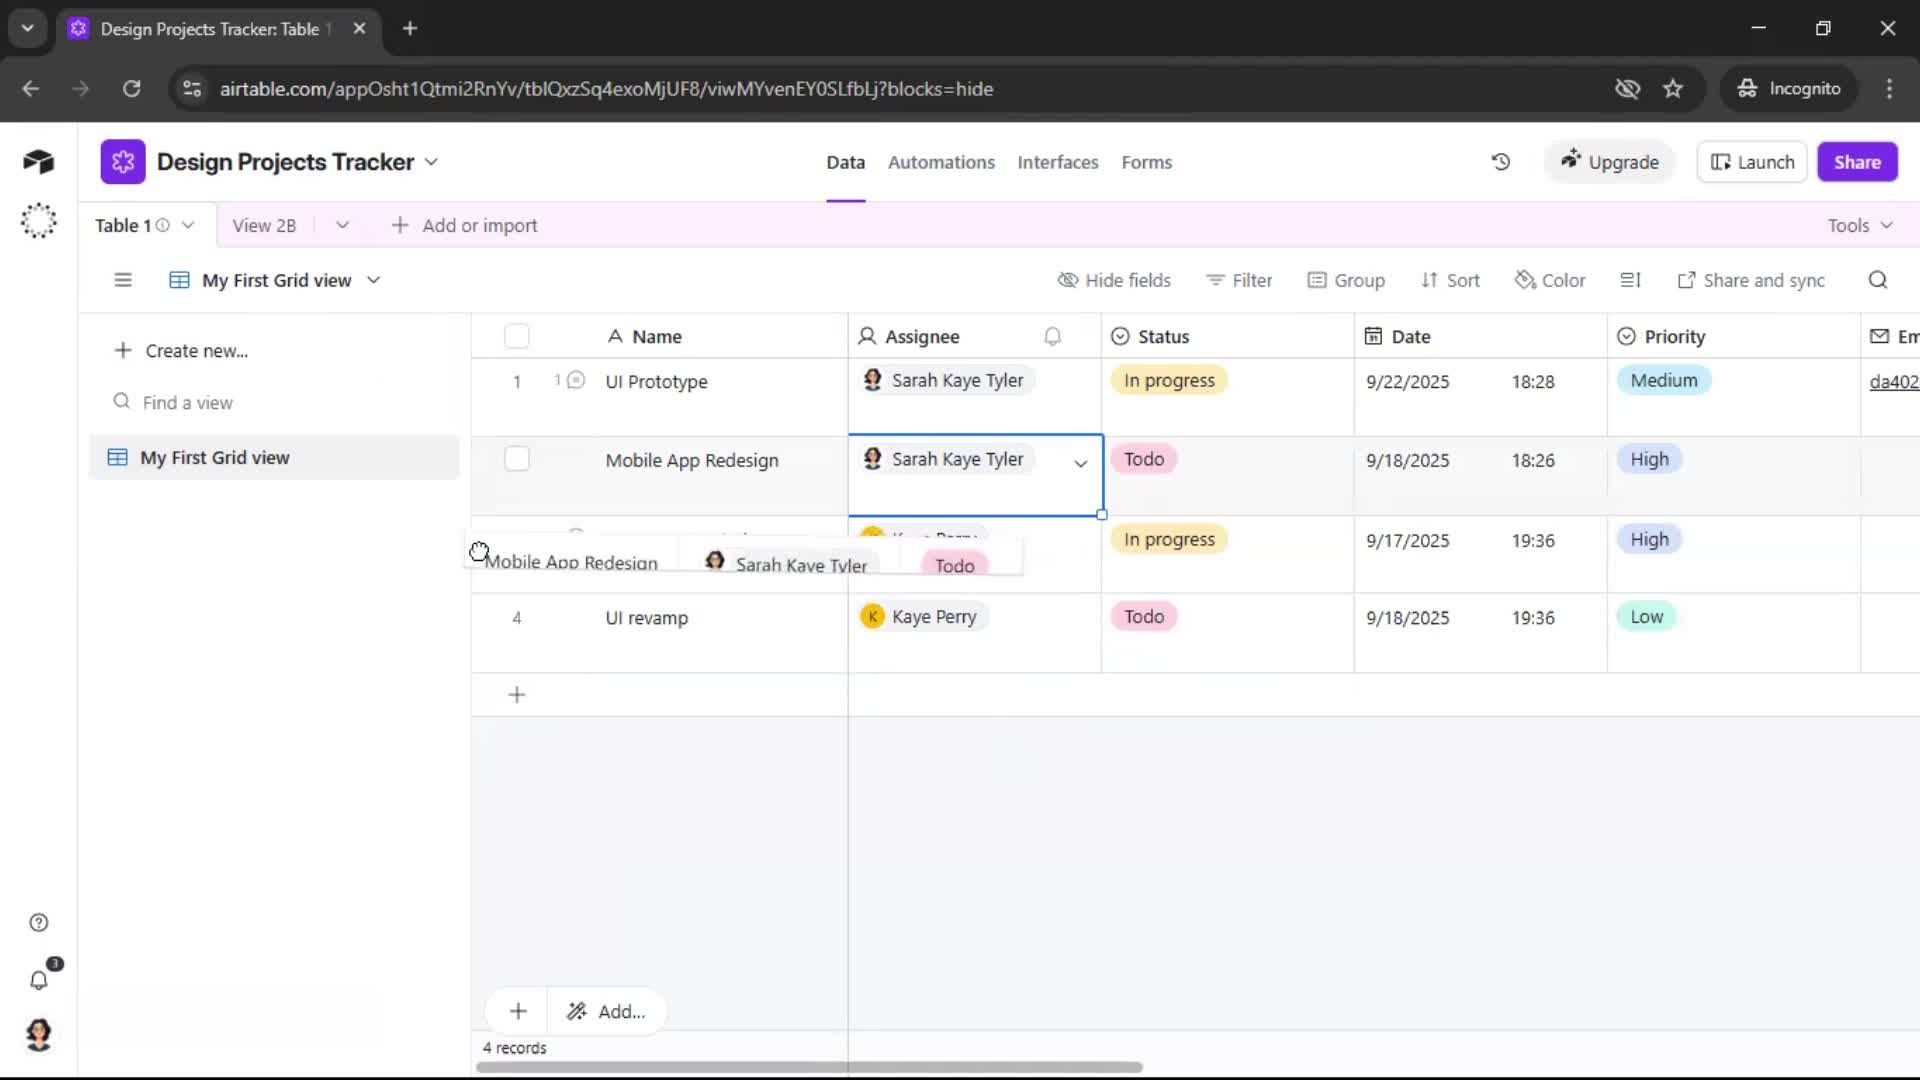This screenshot has width=1920, height=1080.
Task: Click Add or import
Action: coord(465,226)
